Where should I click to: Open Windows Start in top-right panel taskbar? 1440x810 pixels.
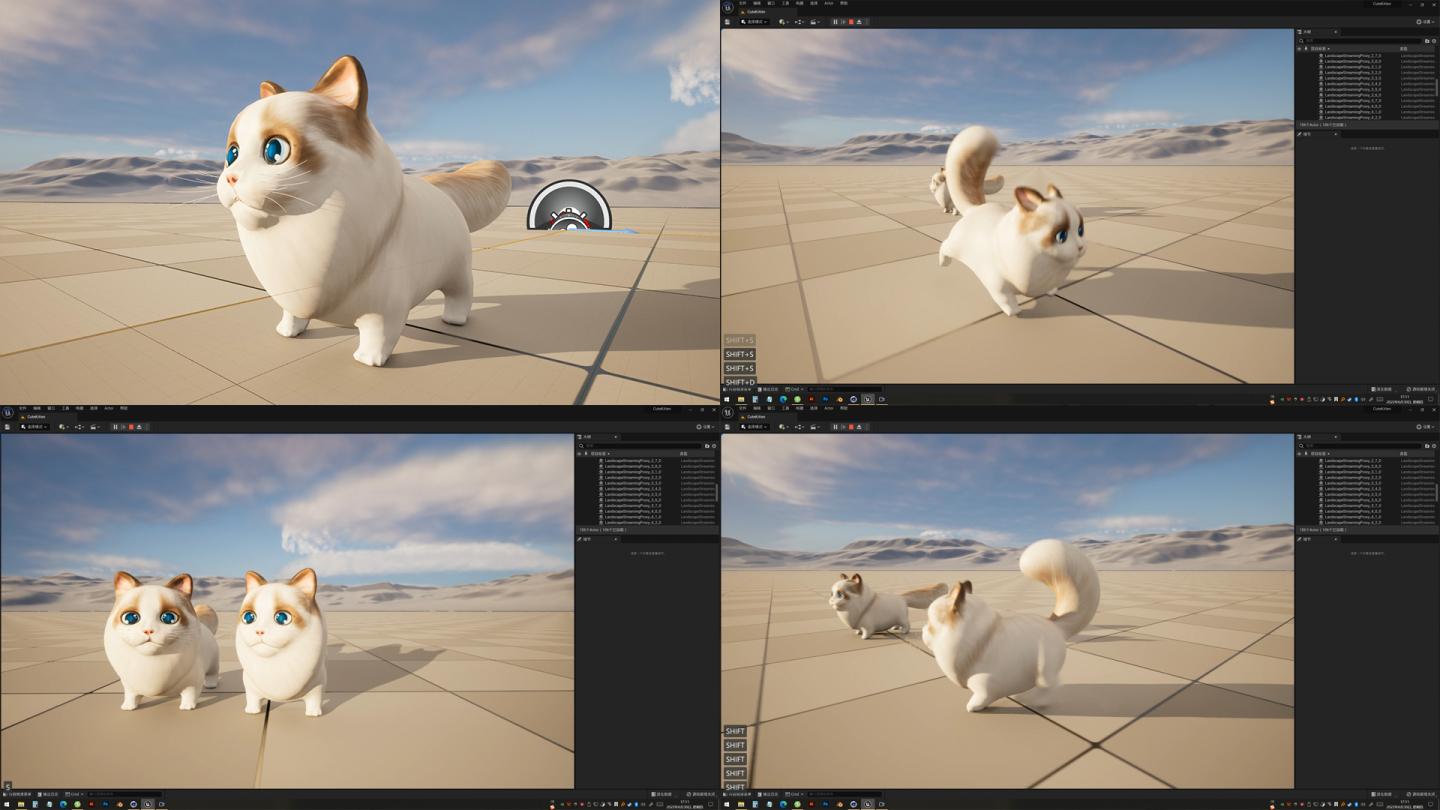click(x=727, y=399)
